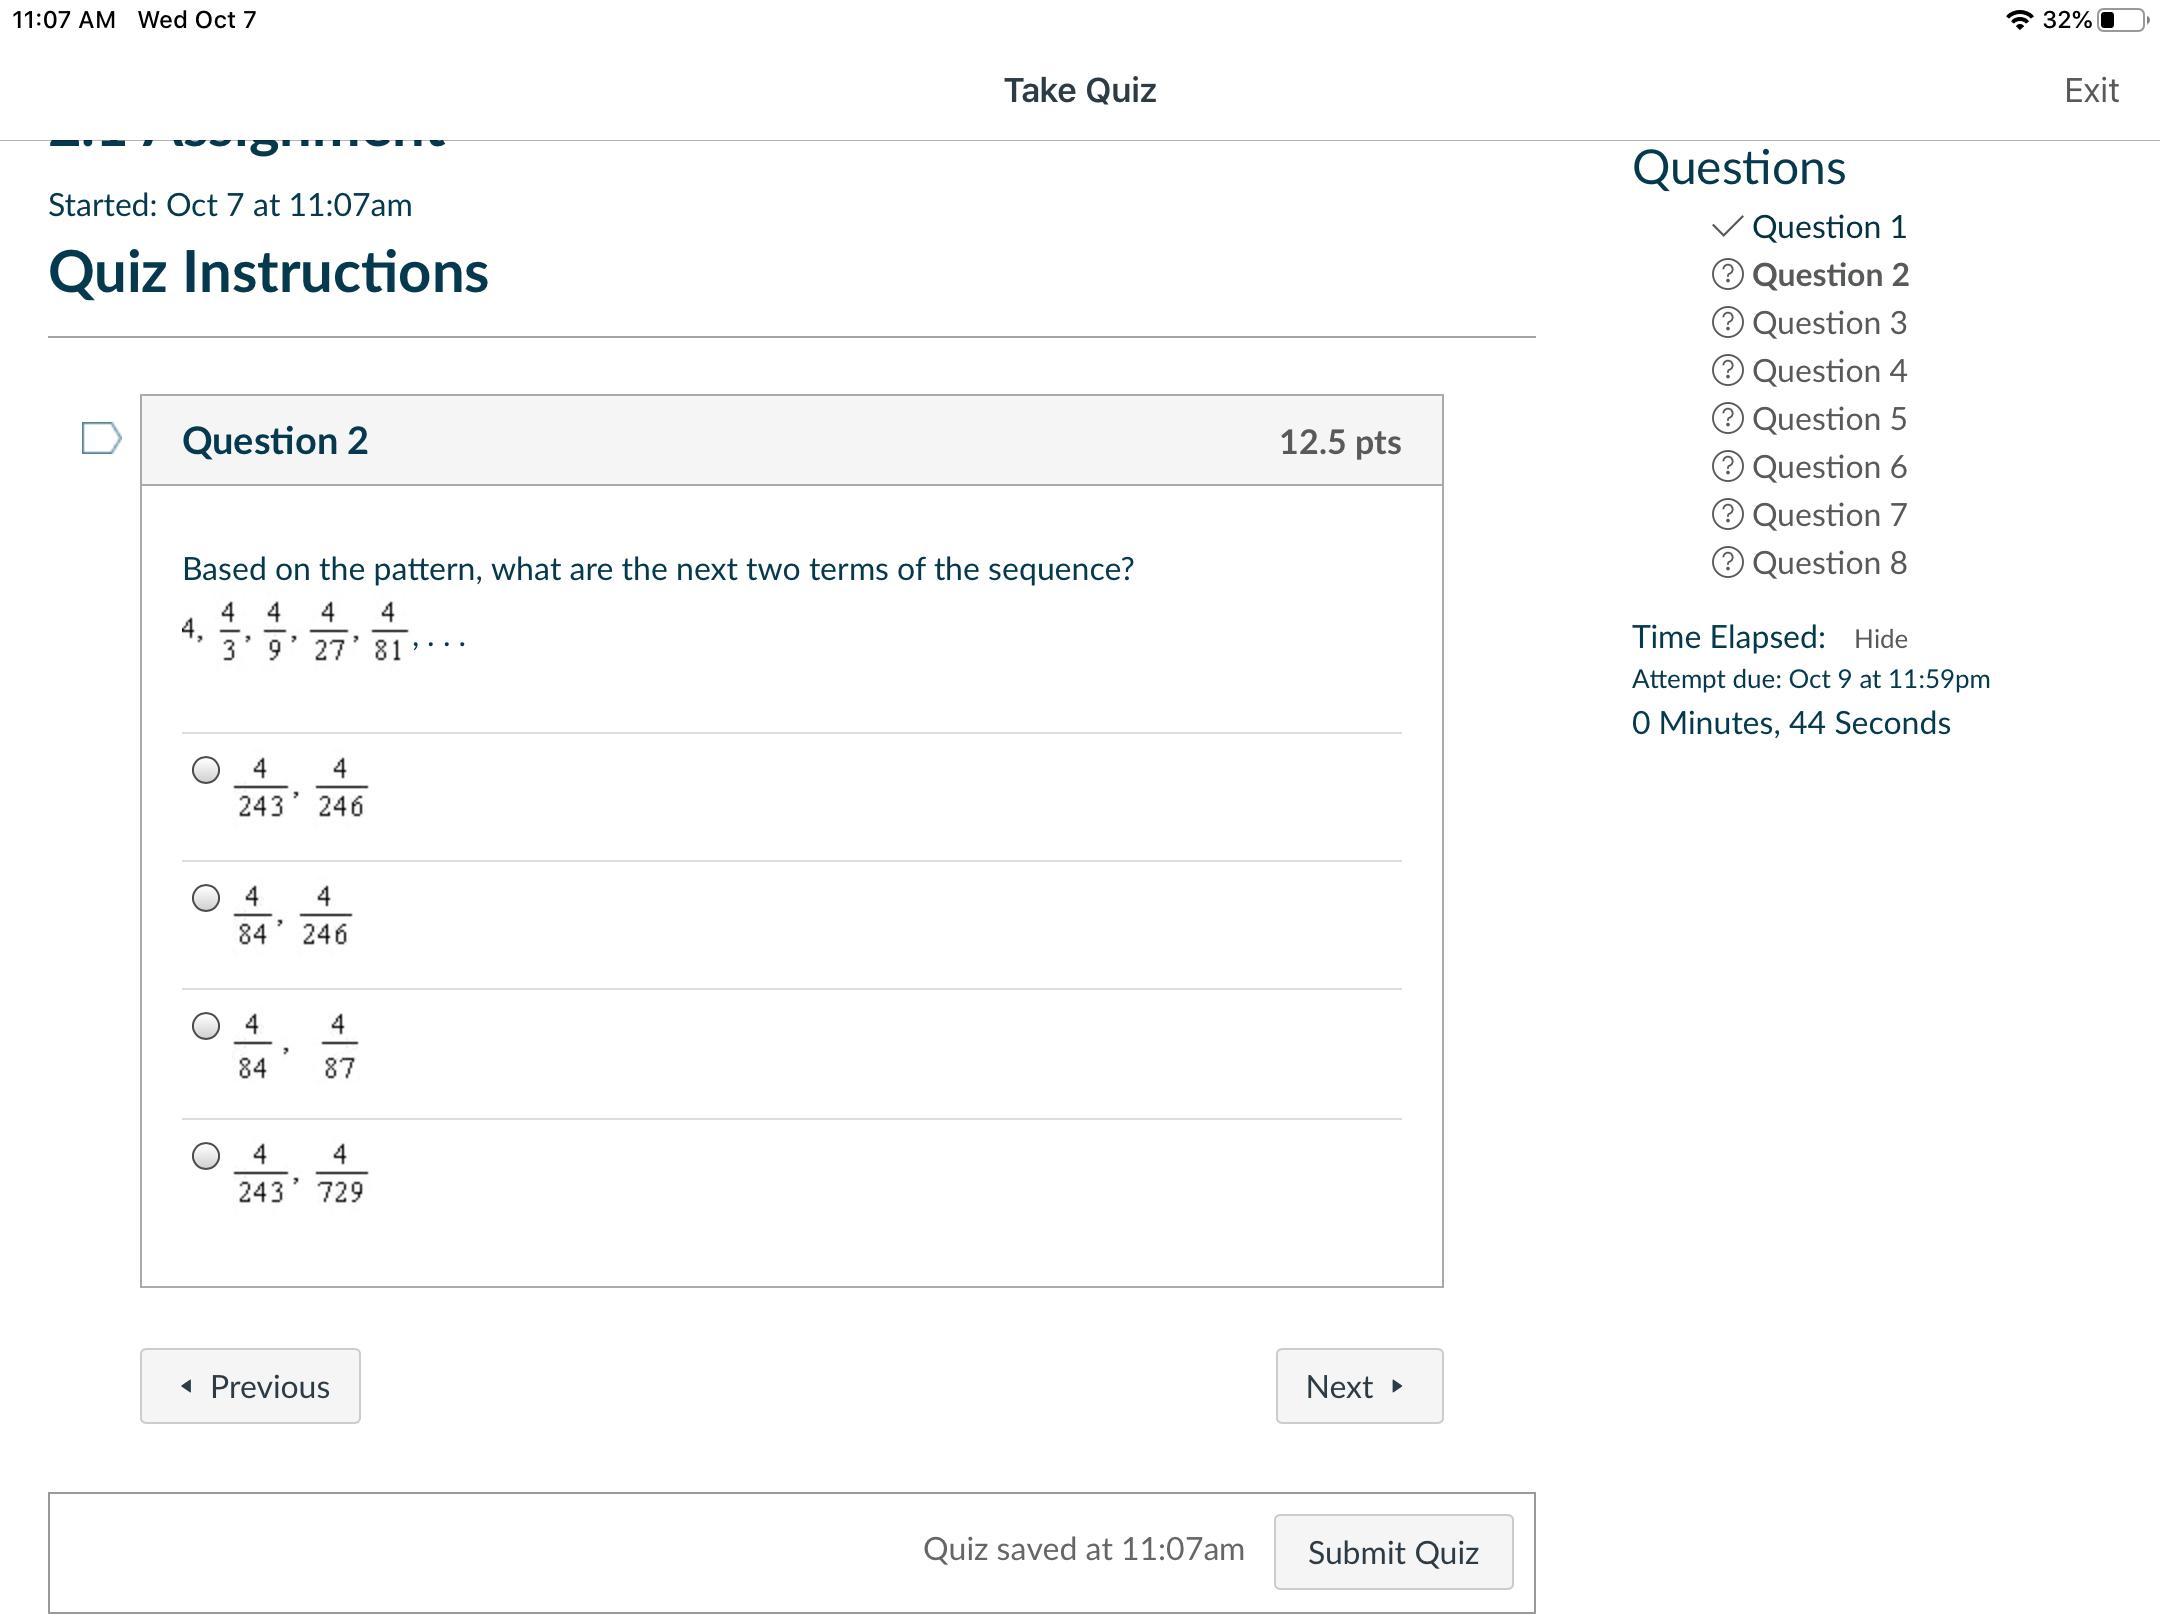Navigate to Question 1 link

tap(1829, 227)
